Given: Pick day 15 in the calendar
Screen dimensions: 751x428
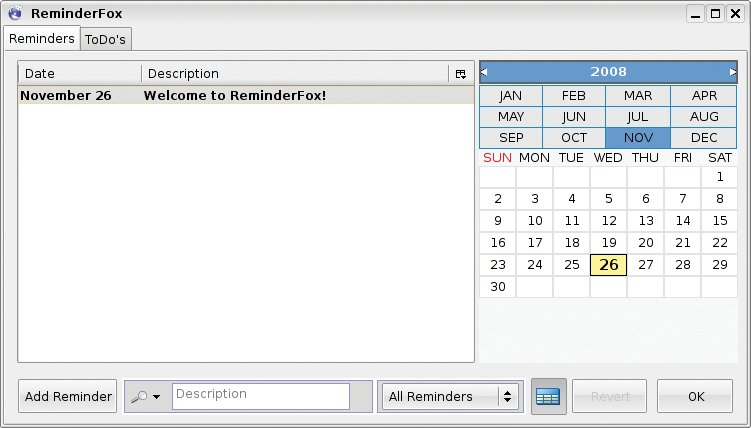Looking at the screenshot, I should click(x=719, y=221).
